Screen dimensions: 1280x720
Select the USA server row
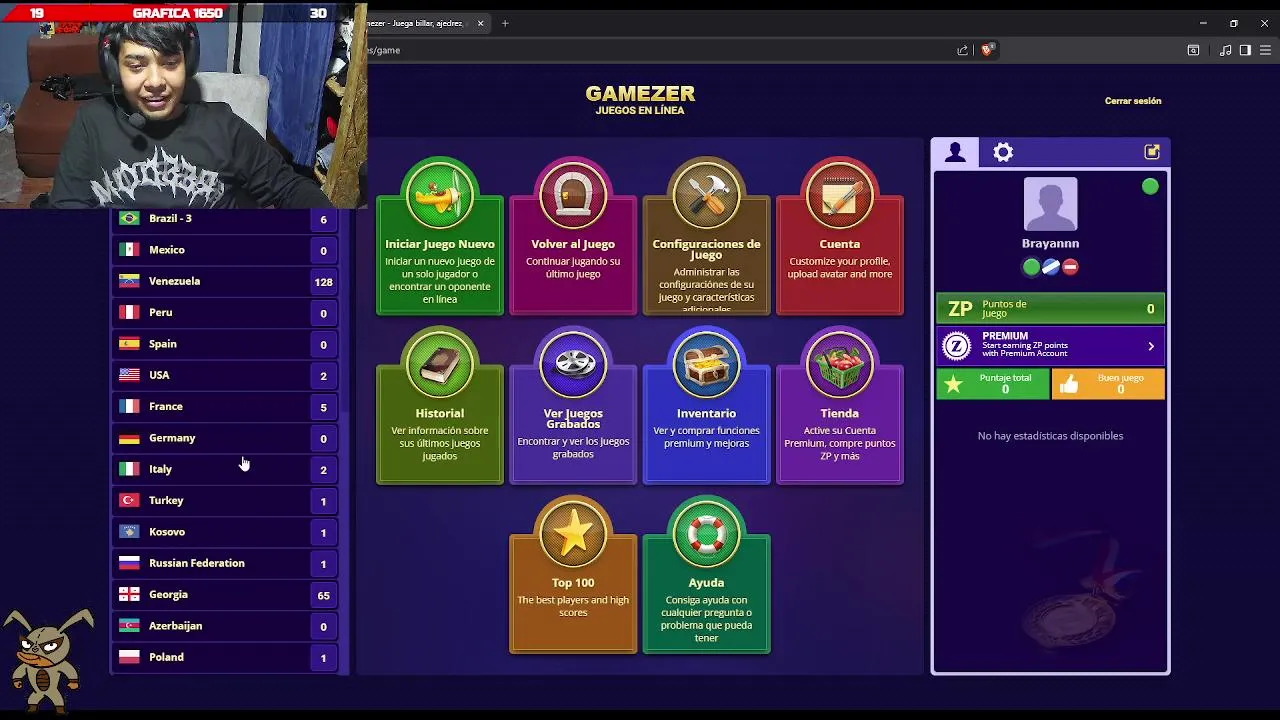point(225,375)
